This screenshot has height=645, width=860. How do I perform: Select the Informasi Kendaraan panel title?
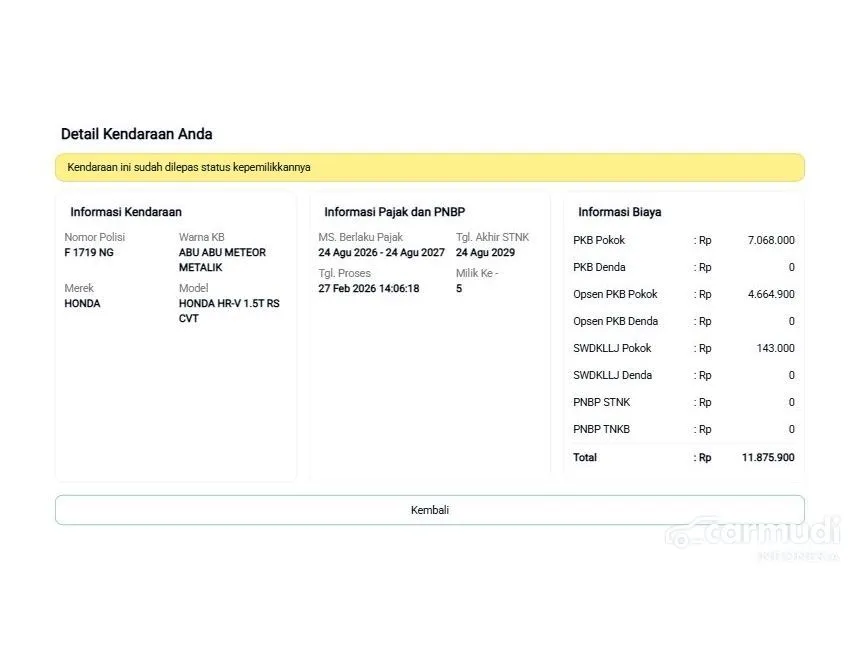tap(126, 212)
